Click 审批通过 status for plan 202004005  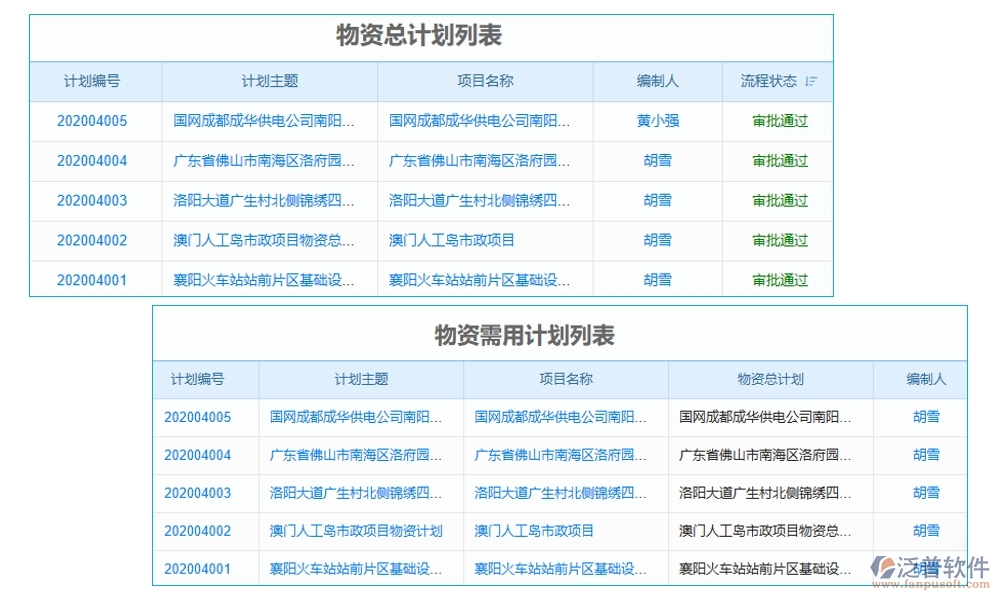pos(779,121)
